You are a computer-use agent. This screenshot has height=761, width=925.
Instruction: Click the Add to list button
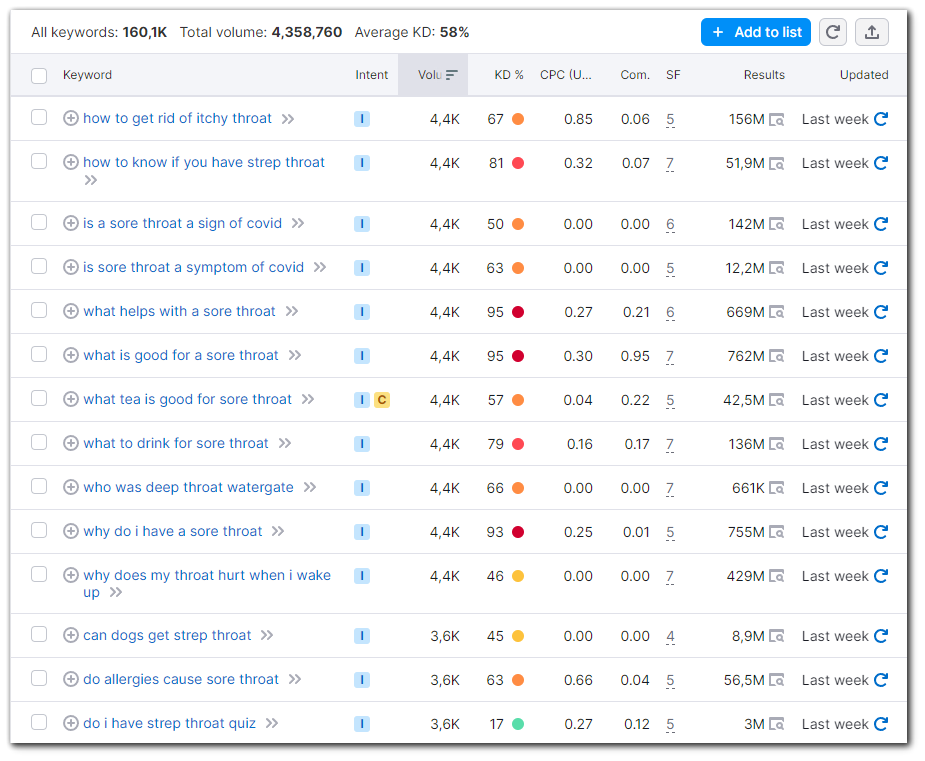[x=756, y=32]
